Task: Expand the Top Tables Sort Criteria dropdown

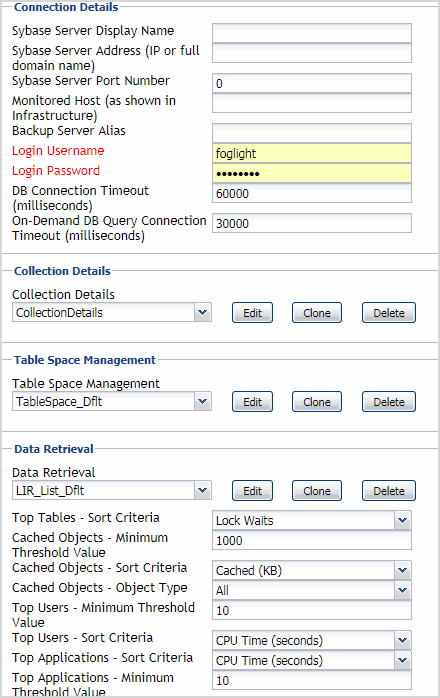Action: (312, 520)
